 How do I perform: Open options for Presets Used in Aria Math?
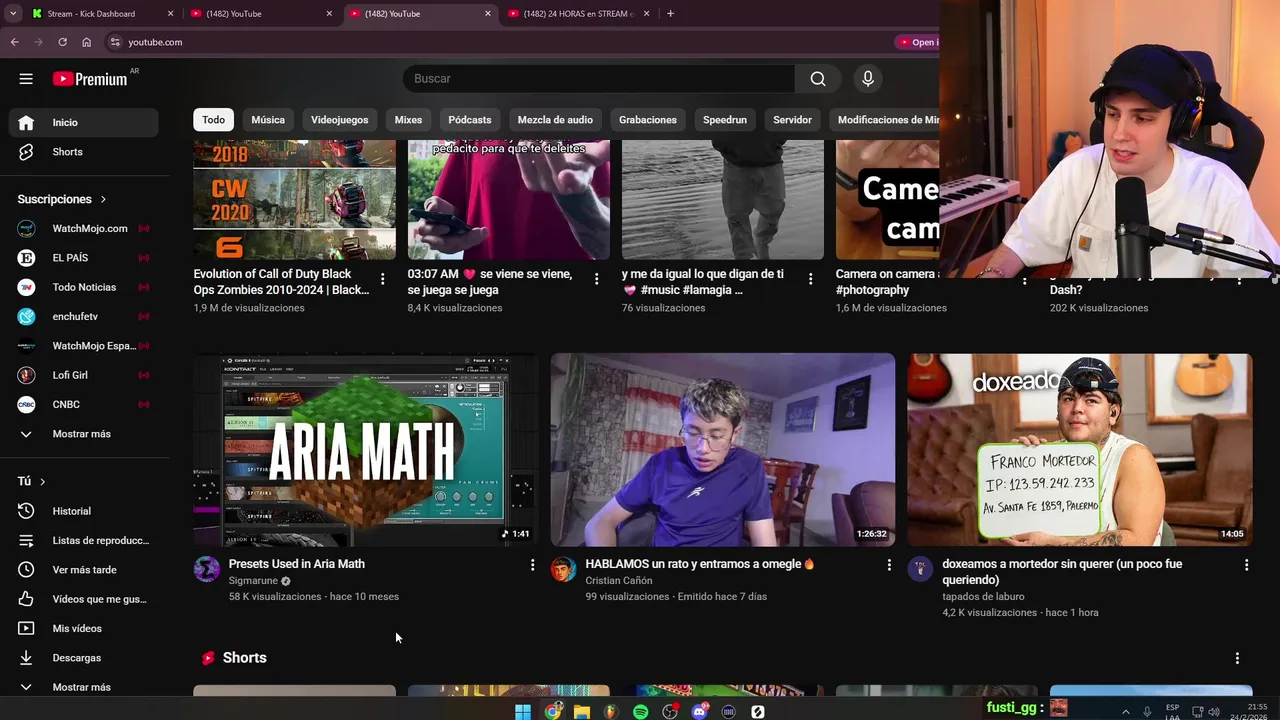pos(532,565)
